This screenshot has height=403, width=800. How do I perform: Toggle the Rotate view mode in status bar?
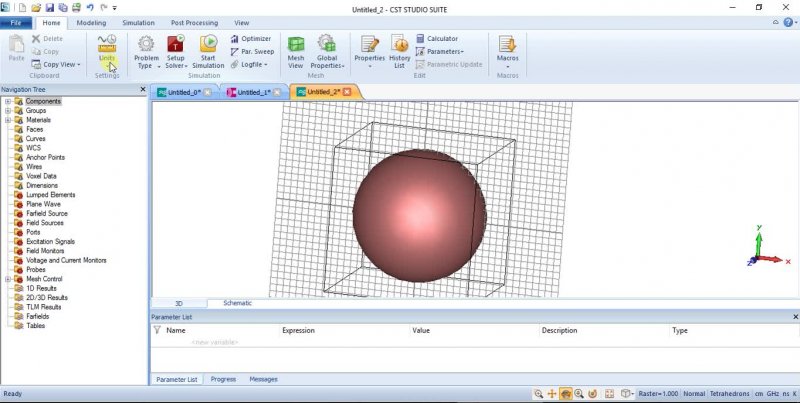pyautogui.click(x=565, y=394)
